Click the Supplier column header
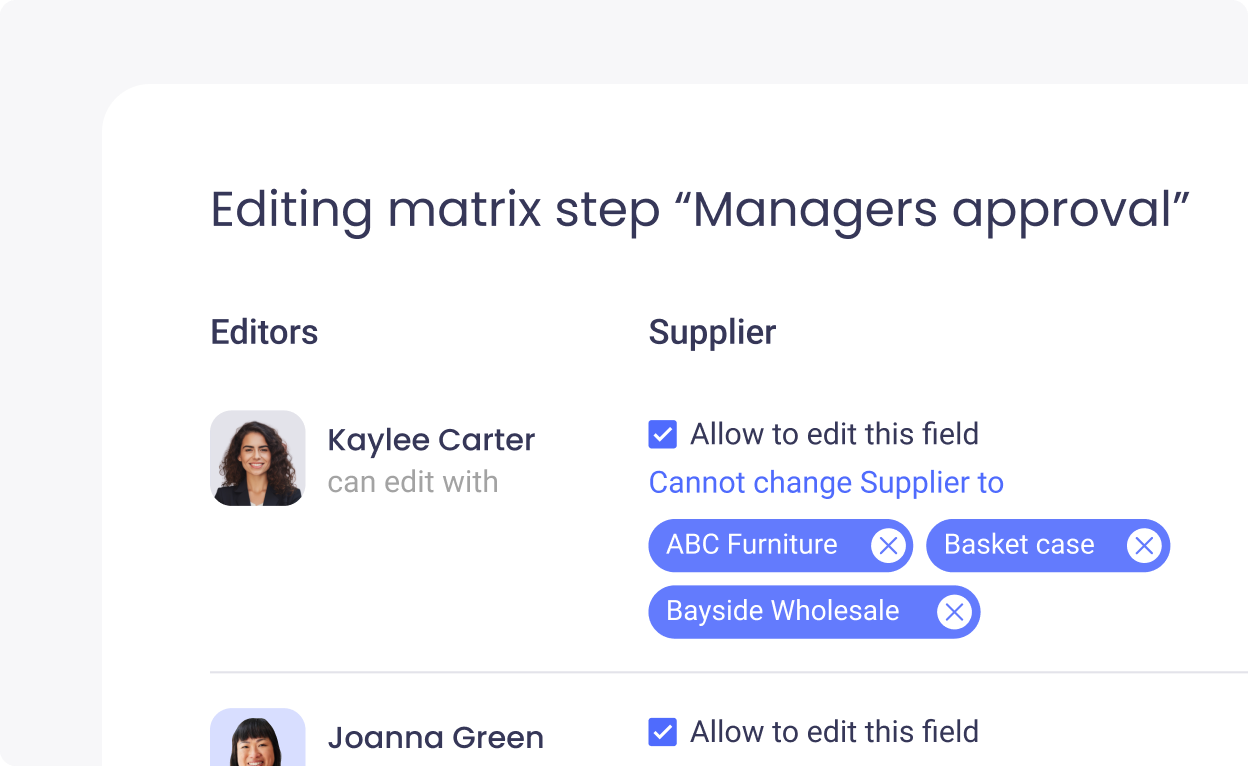Viewport: 1248px width, 766px height. click(x=712, y=332)
